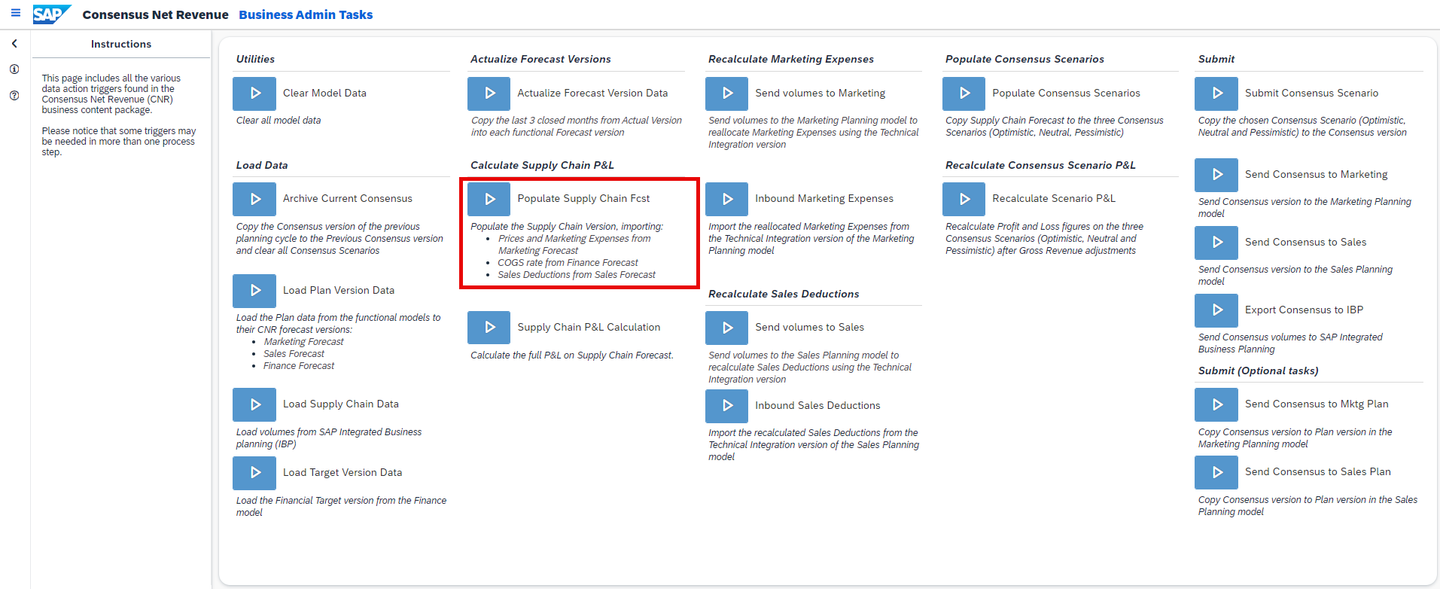
Task: Click the 'Finance Forecast' bullet item
Action: tap(299, 366)
